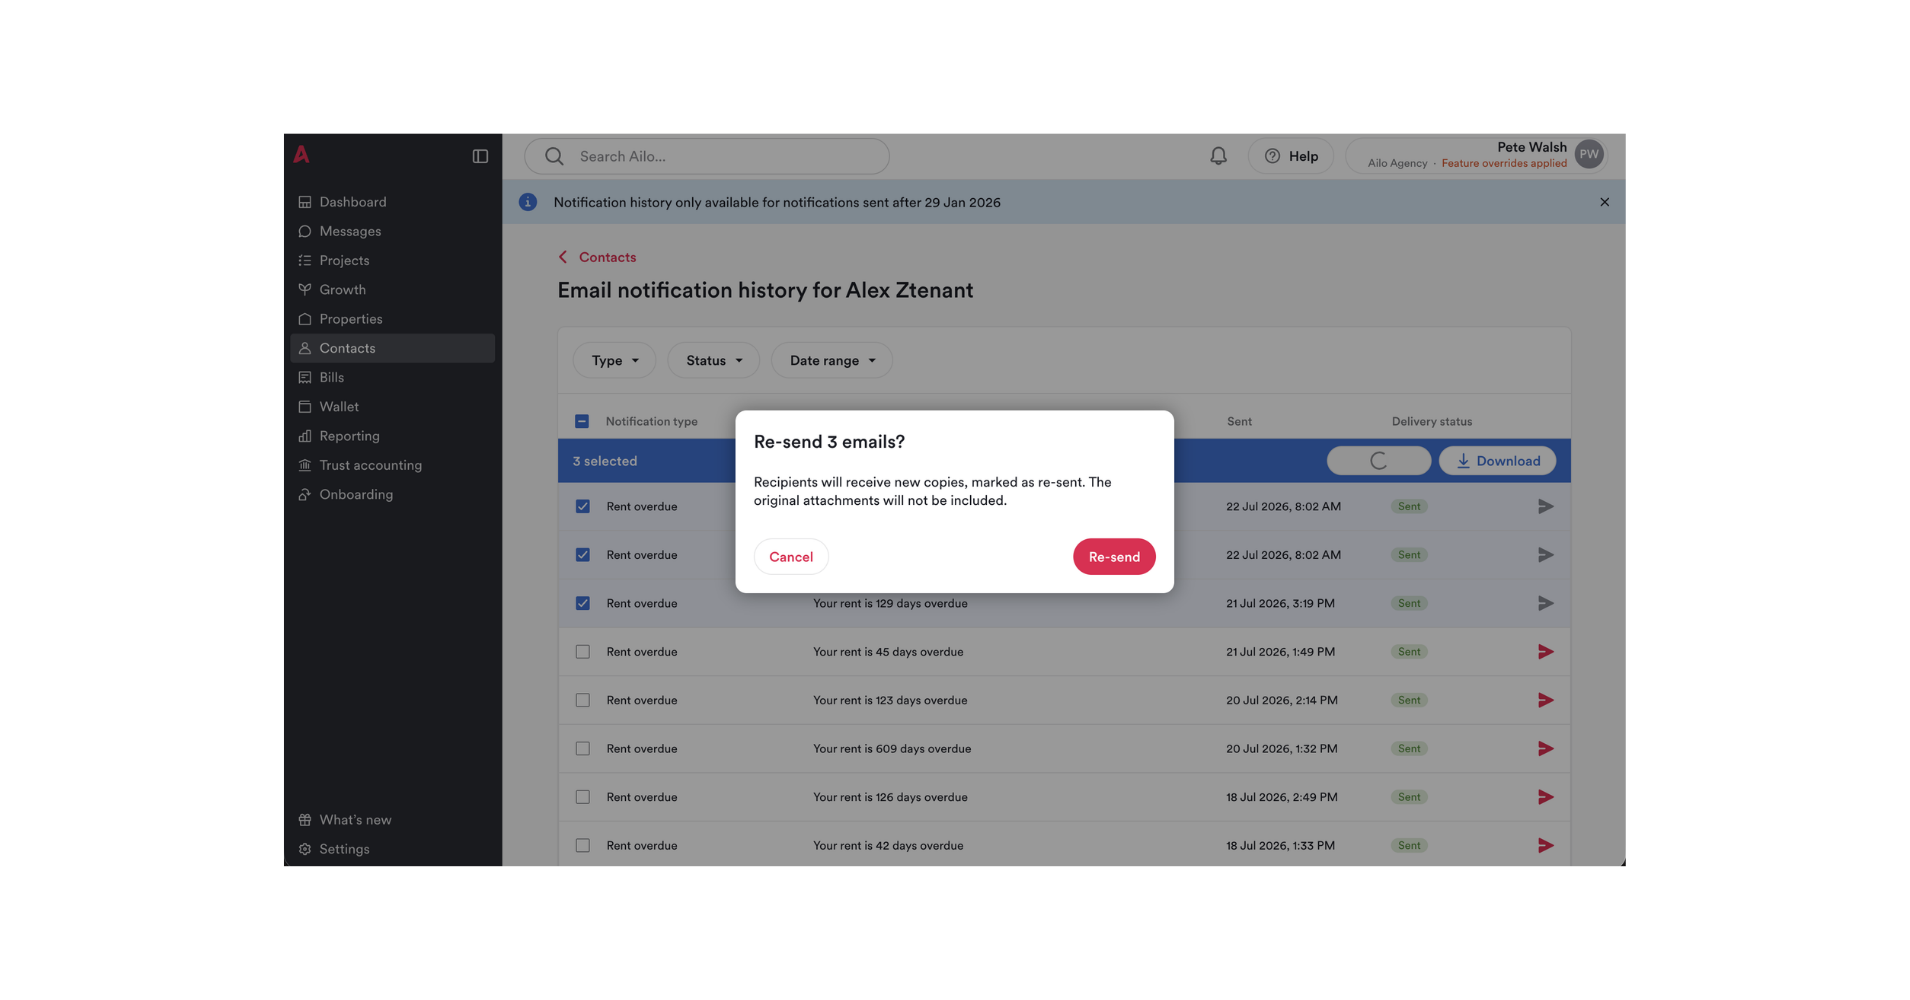Screen dimensions: 1910x1000
Task: Go to Trust accounting
Action: (392, 465)
